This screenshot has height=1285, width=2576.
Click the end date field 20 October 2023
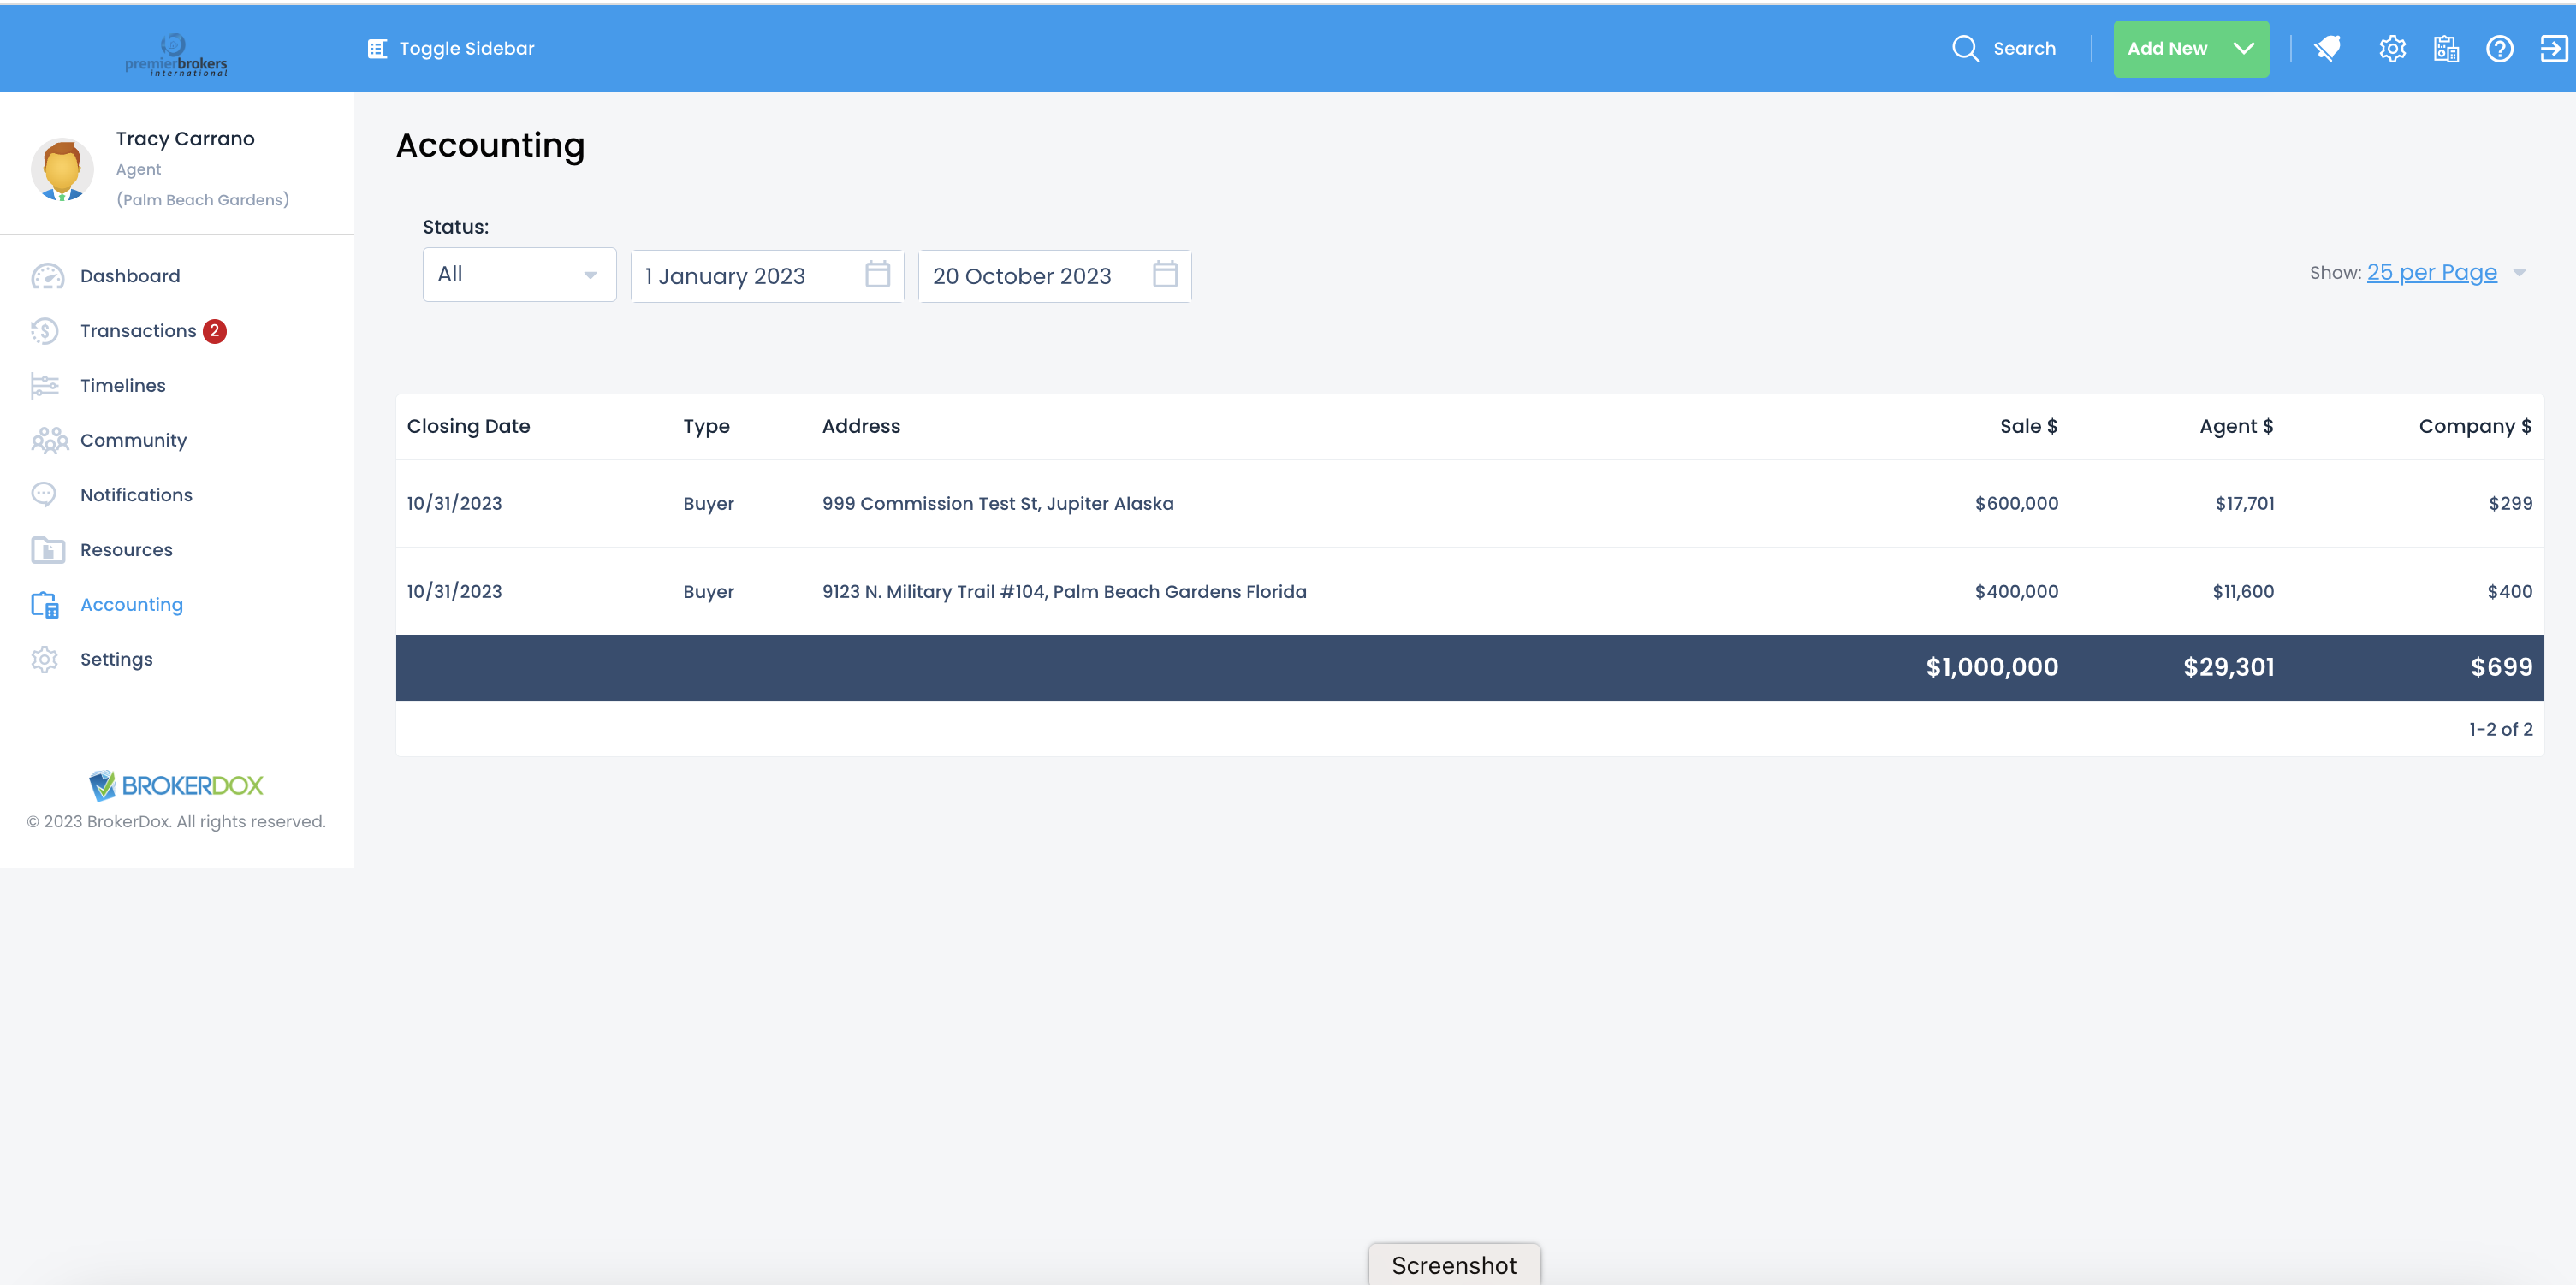(1054, 276)
